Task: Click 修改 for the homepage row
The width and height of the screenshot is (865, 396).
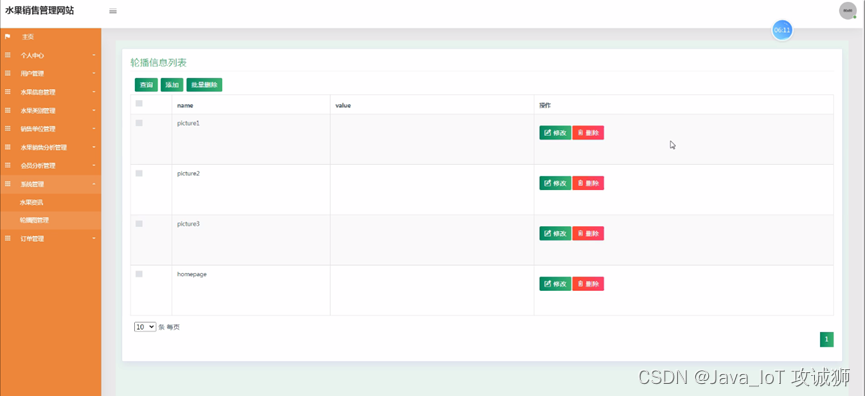Action: click(555, 283)
